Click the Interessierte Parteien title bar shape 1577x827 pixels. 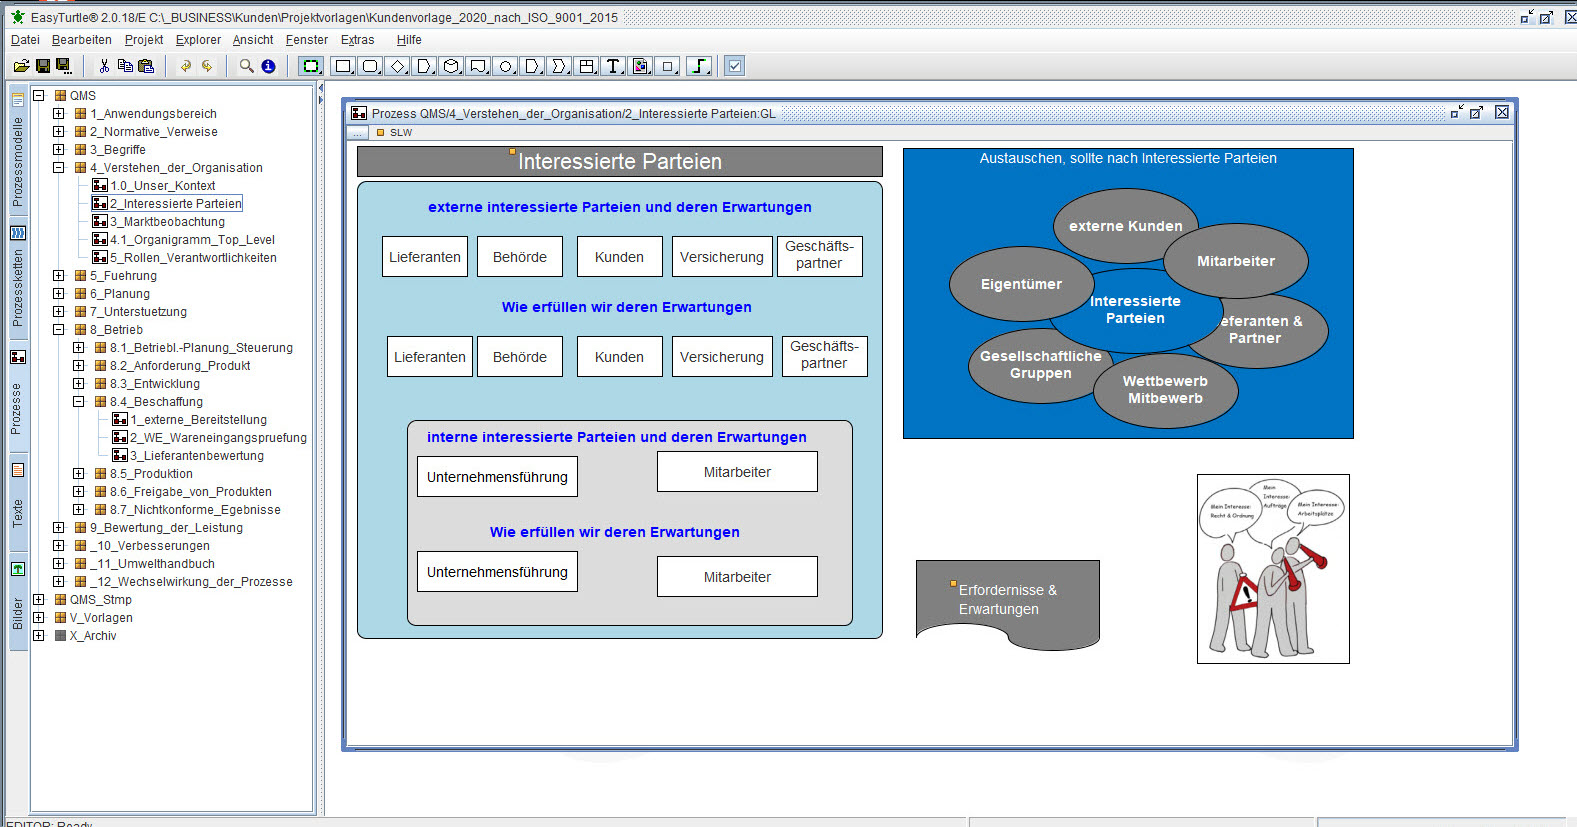click(620, 162)
